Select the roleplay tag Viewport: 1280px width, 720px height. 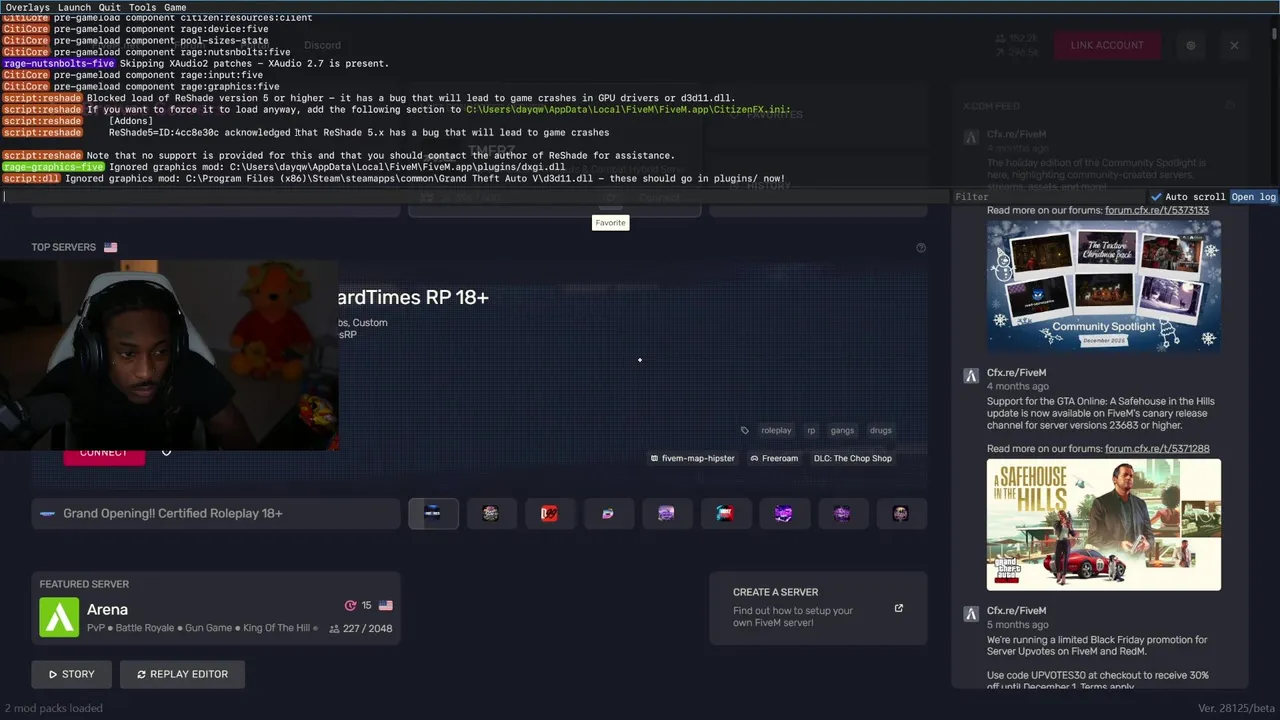pos(776,430)
